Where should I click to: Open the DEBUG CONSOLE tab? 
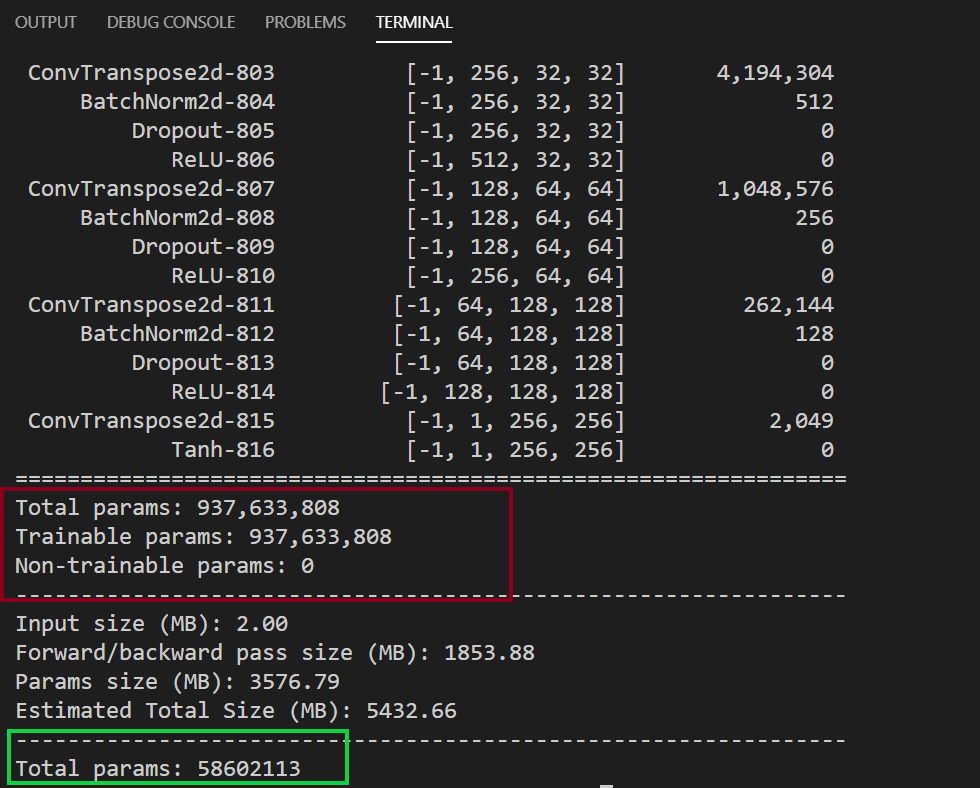pos(171,22)
